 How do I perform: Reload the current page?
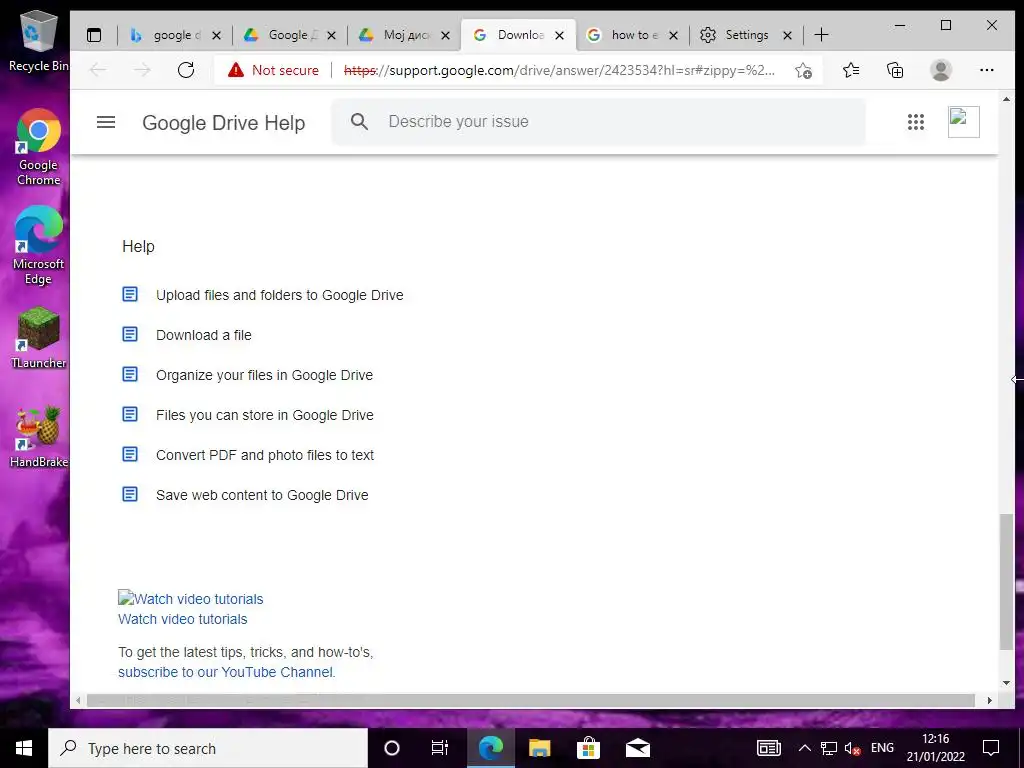(186, 70)
